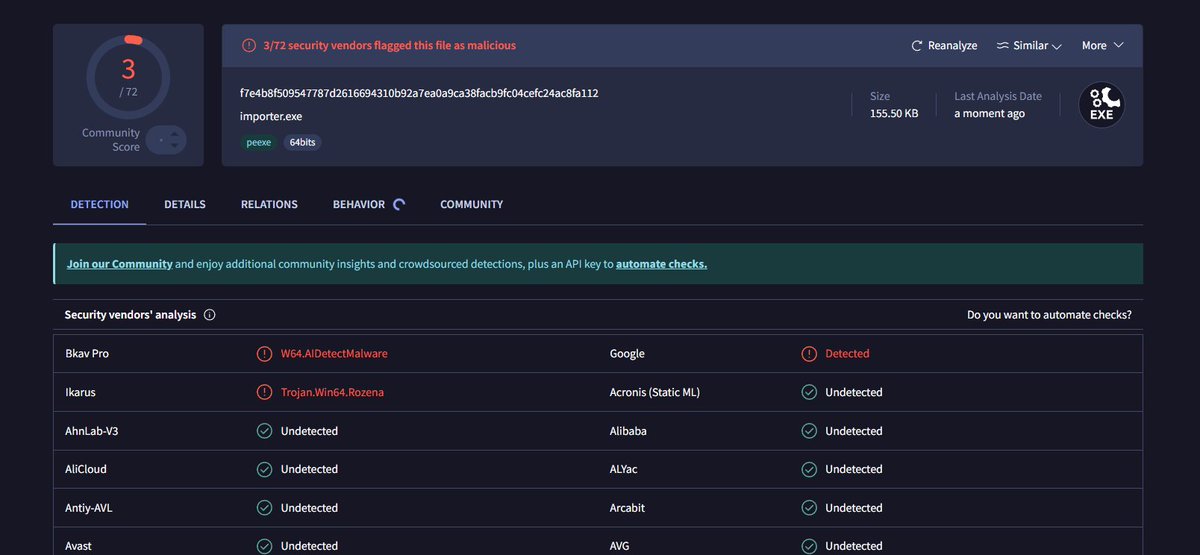Click the Arcabit vendor name
Image resolution: width=1200 pixels, height=555 pixels.
[x=627, y=508]
